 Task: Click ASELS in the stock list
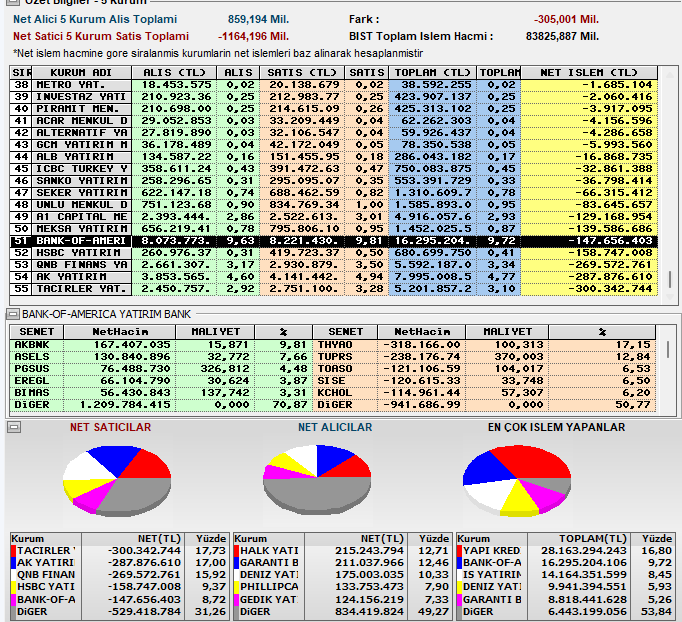tap(32, 357)
